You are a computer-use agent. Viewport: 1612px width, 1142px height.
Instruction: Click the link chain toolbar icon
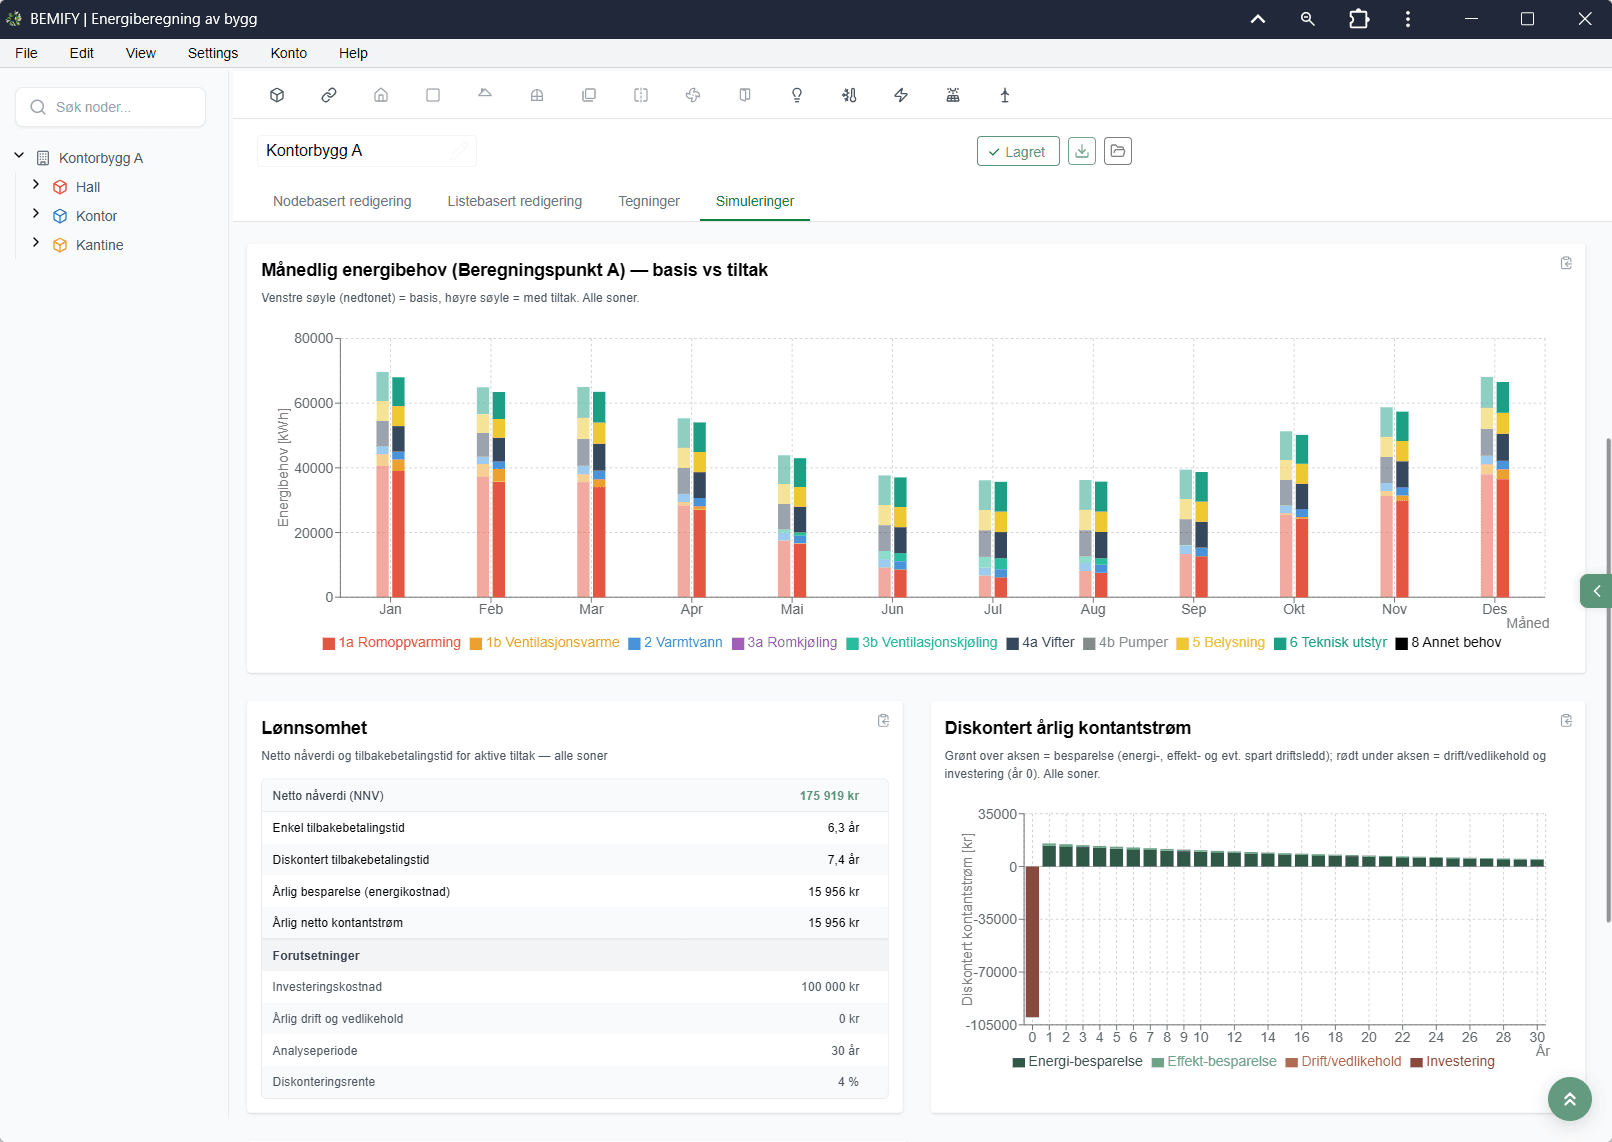tap(329, 95)
